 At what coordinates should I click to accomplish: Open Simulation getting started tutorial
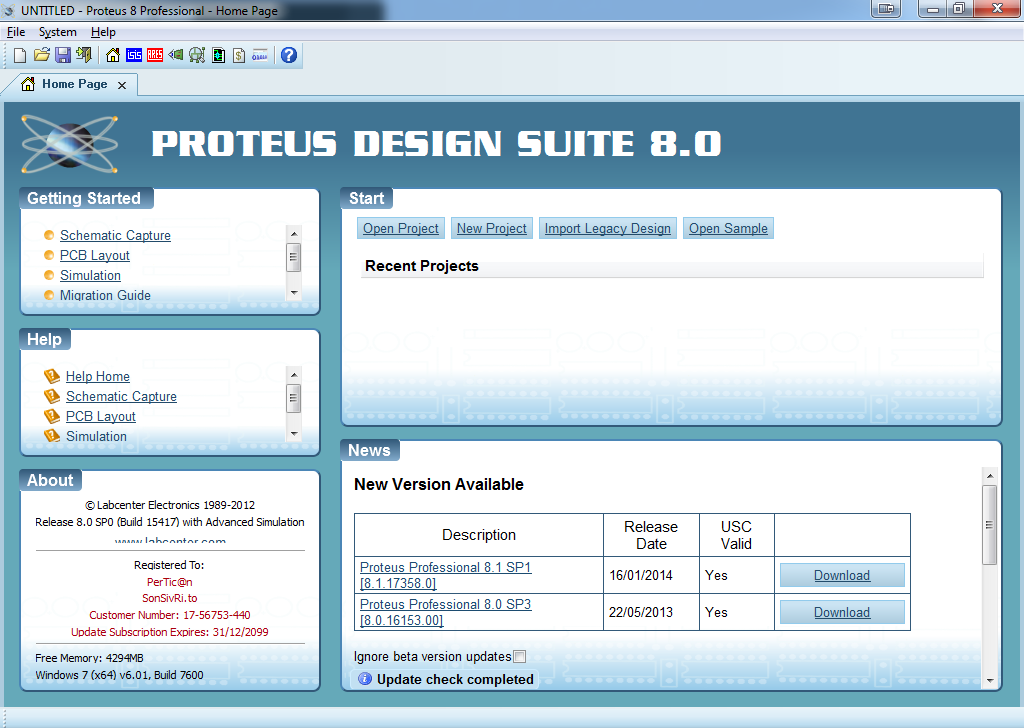90,276
